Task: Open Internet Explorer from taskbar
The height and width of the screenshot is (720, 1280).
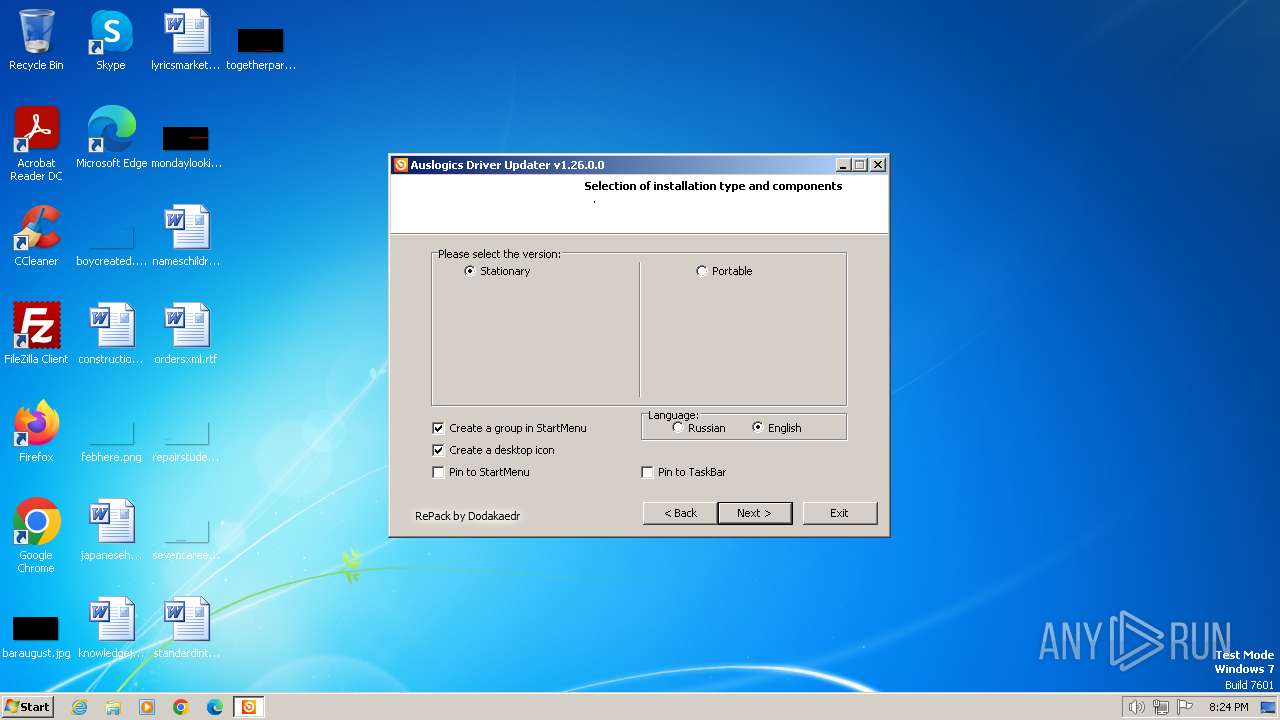Action: click(x=80, y=707)
